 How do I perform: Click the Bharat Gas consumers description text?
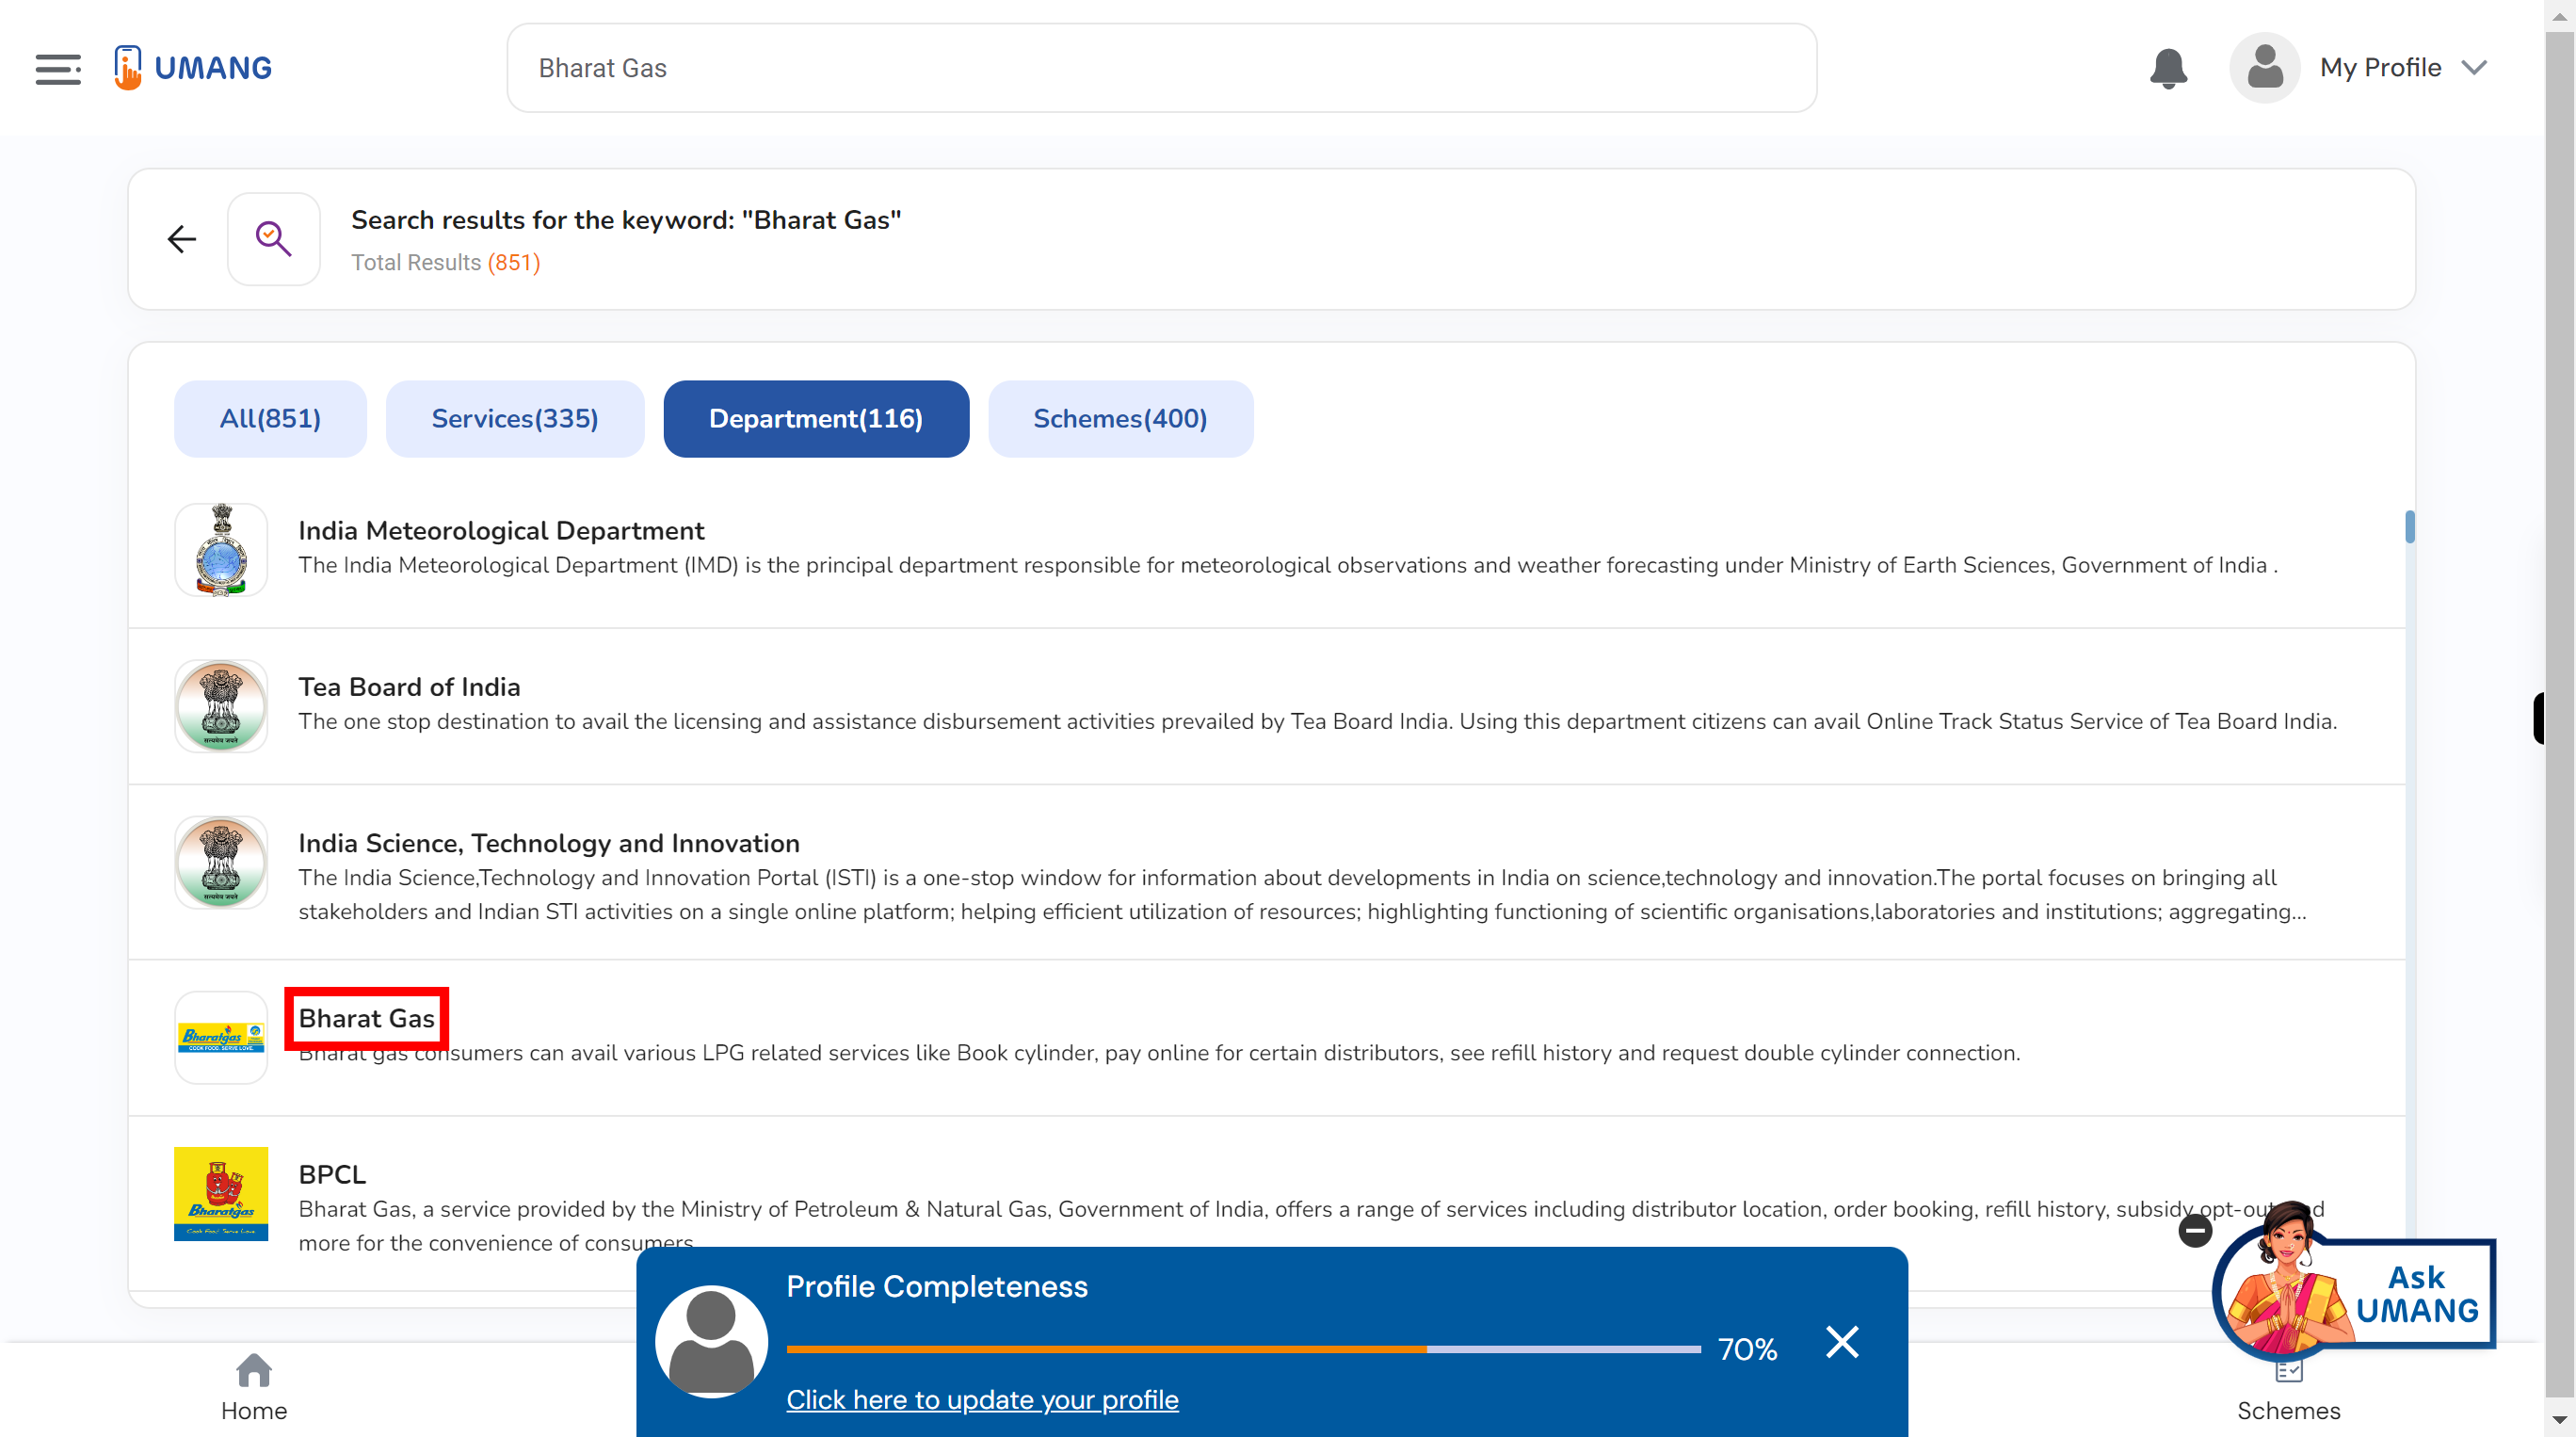(1159, 1052)
